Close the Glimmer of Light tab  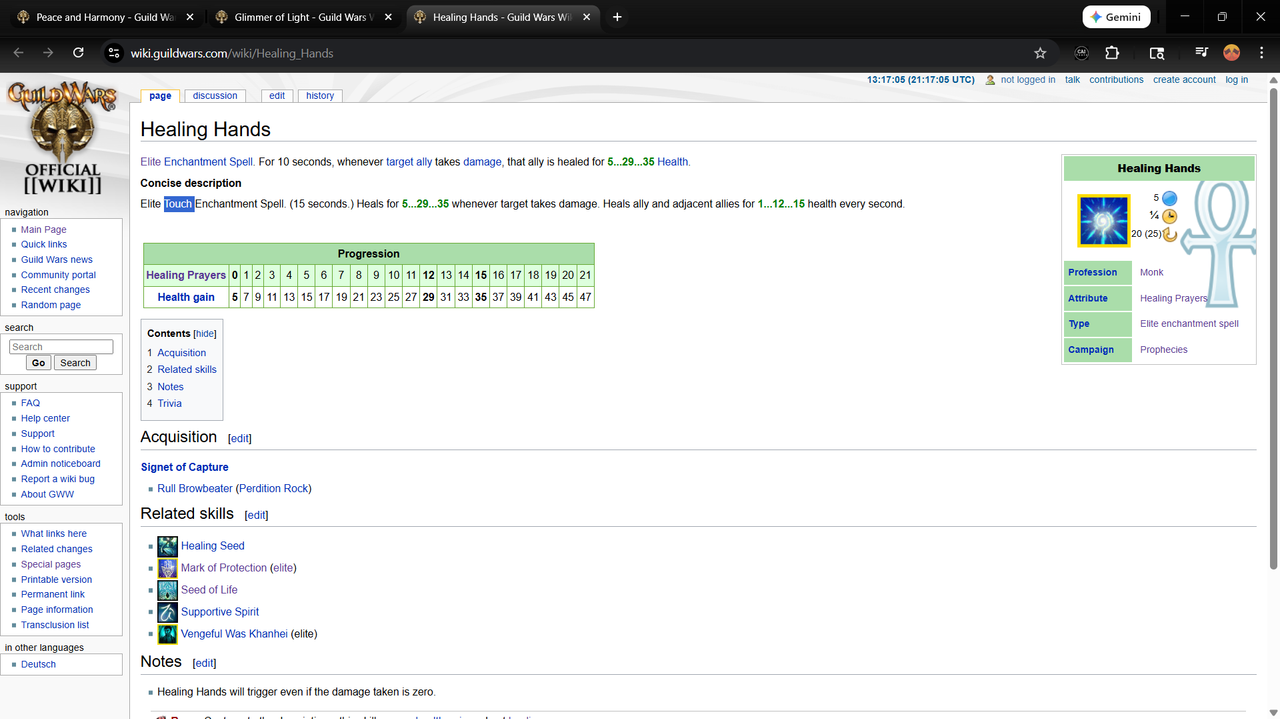coord(389,17)
